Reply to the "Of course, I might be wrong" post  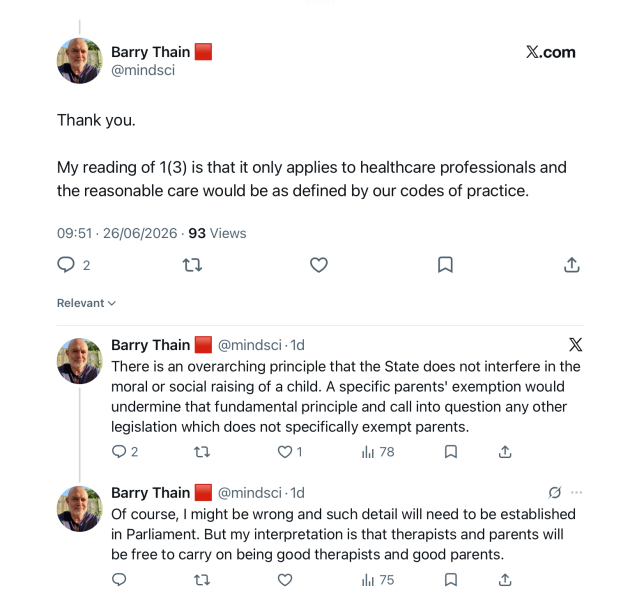(119, 580)
